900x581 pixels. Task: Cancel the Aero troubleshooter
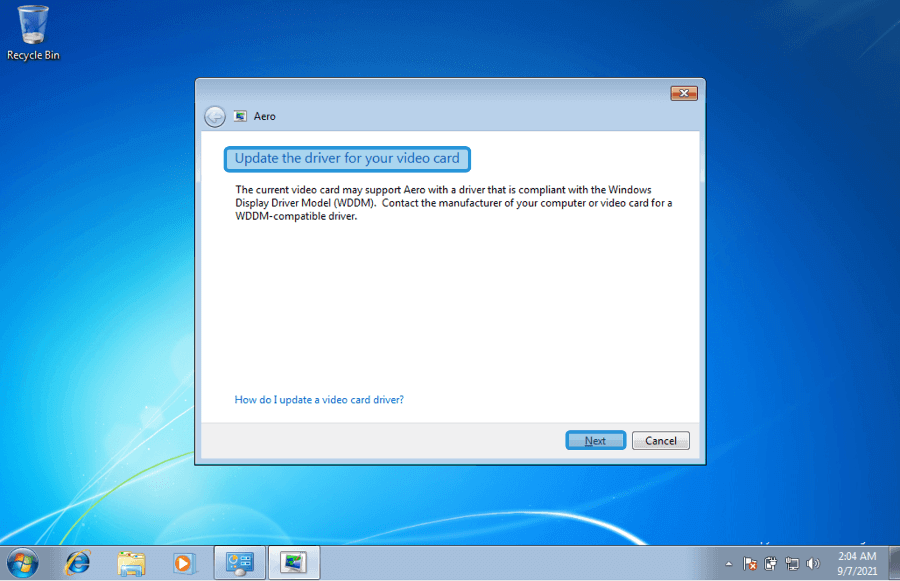click(661, 440)
